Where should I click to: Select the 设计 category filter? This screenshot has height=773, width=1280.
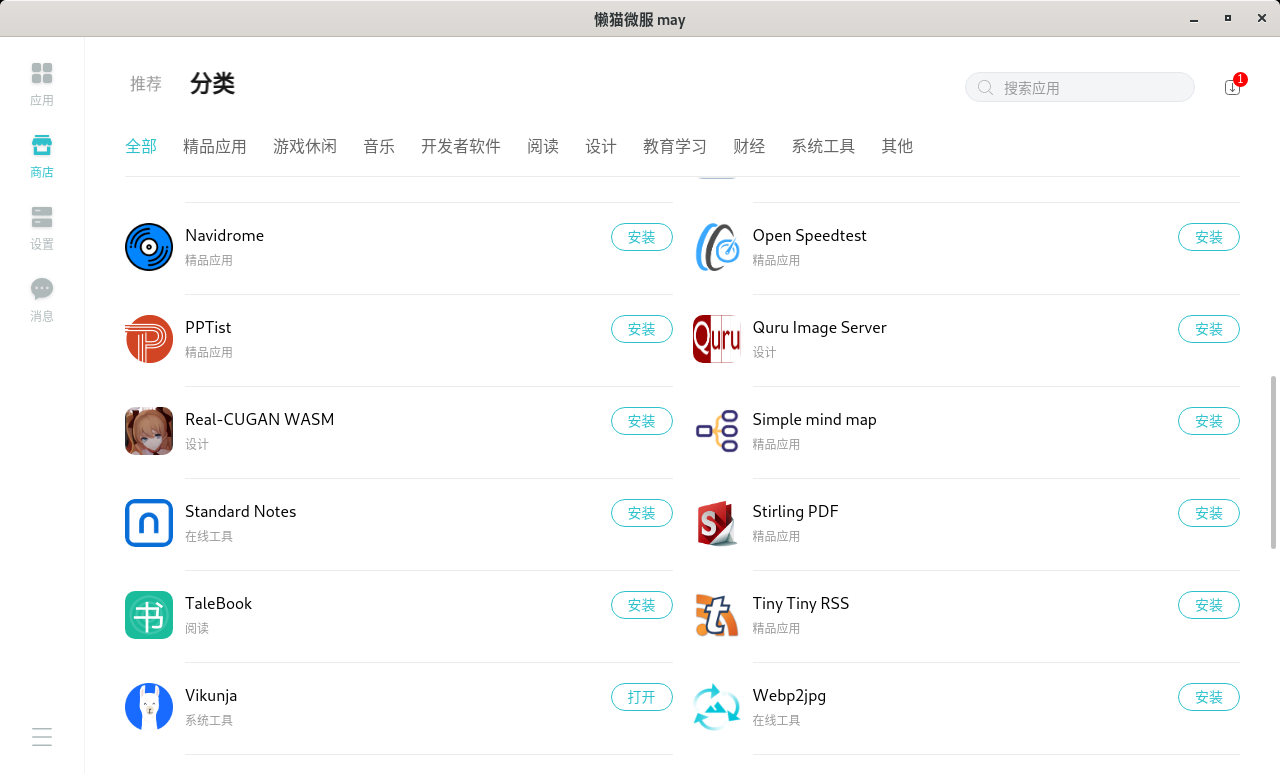(601, 146)
